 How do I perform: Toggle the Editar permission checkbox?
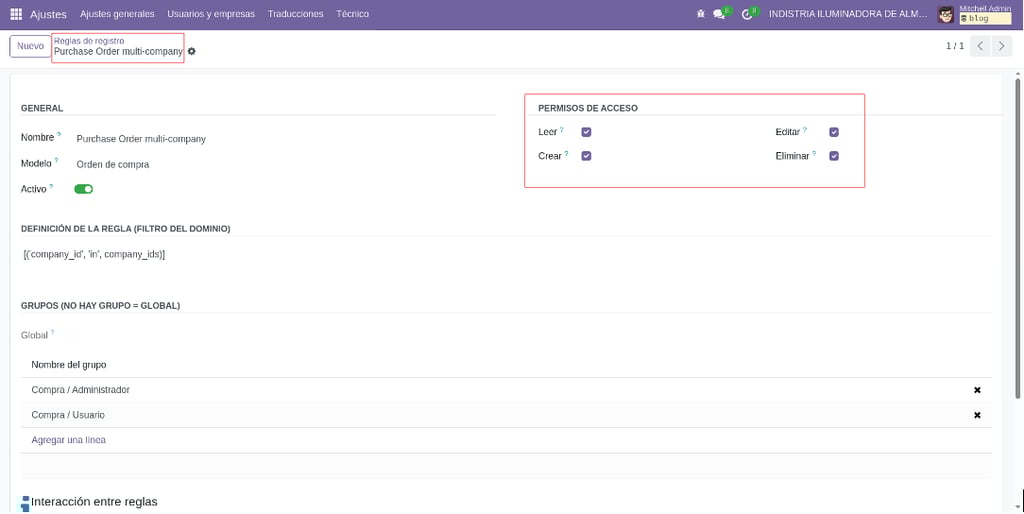(x=834, y=132)
